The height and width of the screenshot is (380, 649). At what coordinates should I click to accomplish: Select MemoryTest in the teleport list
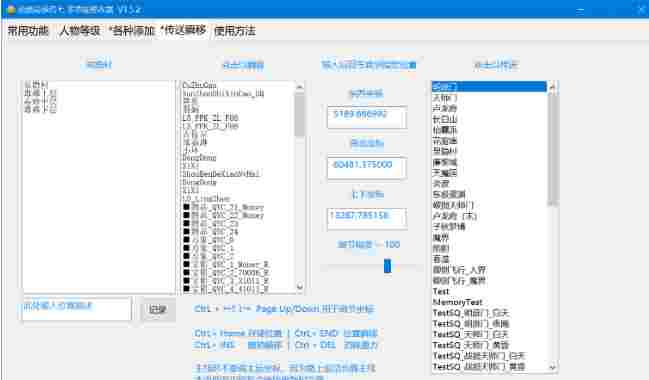[457, 302]
